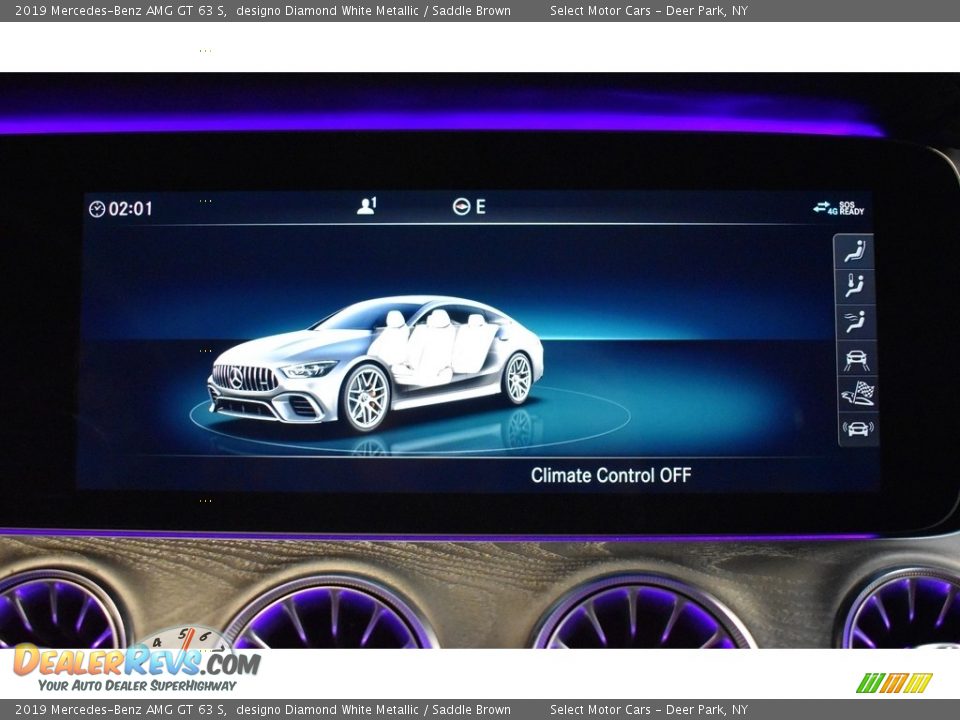Select the seat ventilation airflow icon
Viewport: 960px width, 720px height.
[x=855, y=321]
